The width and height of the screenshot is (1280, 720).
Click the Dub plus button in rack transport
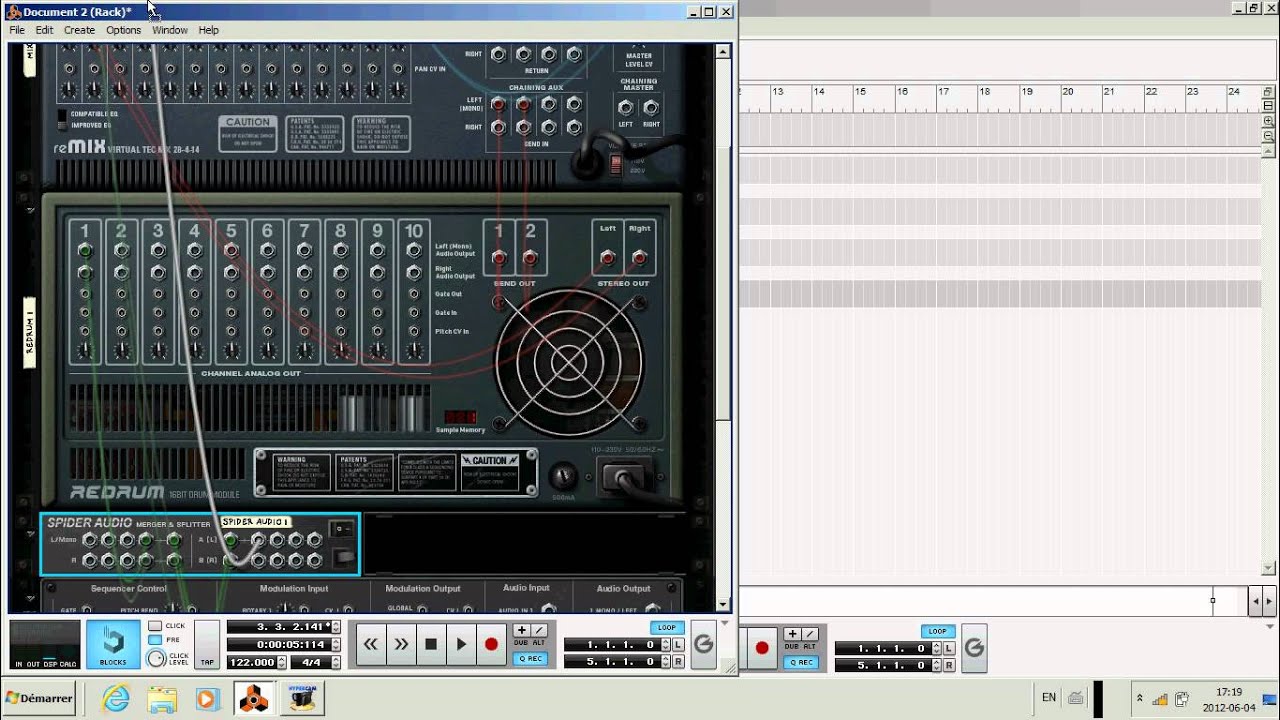[x=521, y=631]
